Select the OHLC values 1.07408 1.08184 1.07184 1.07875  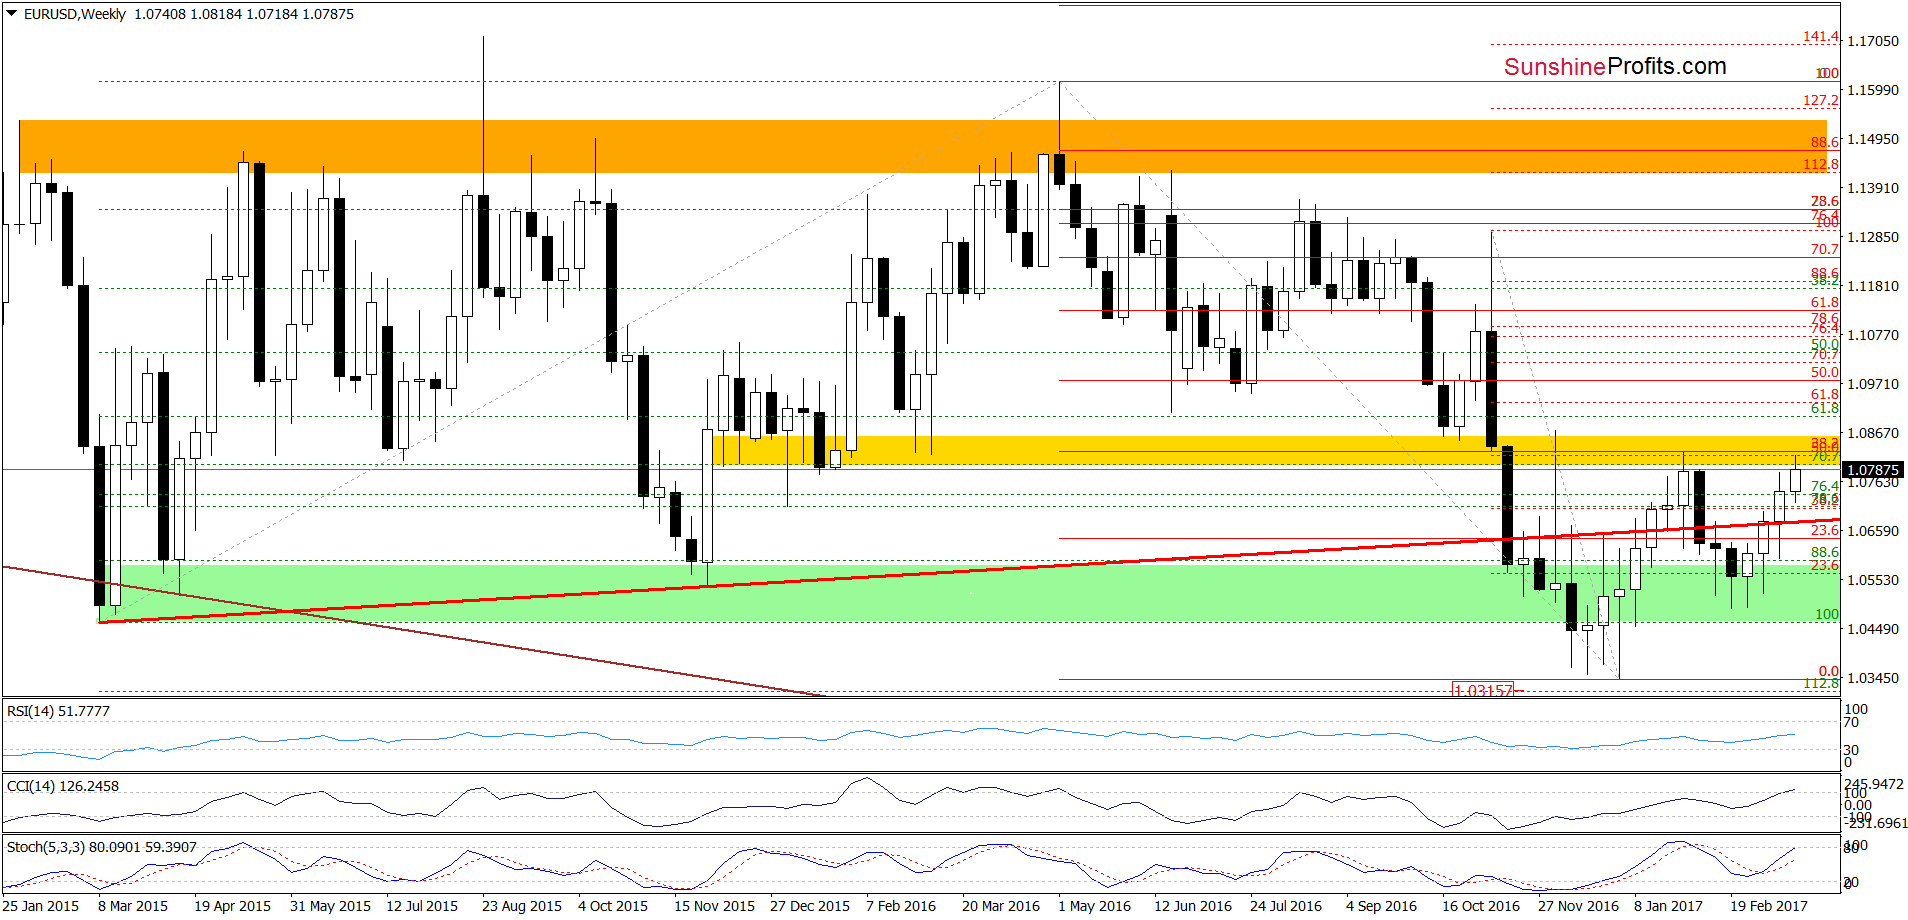244,14
